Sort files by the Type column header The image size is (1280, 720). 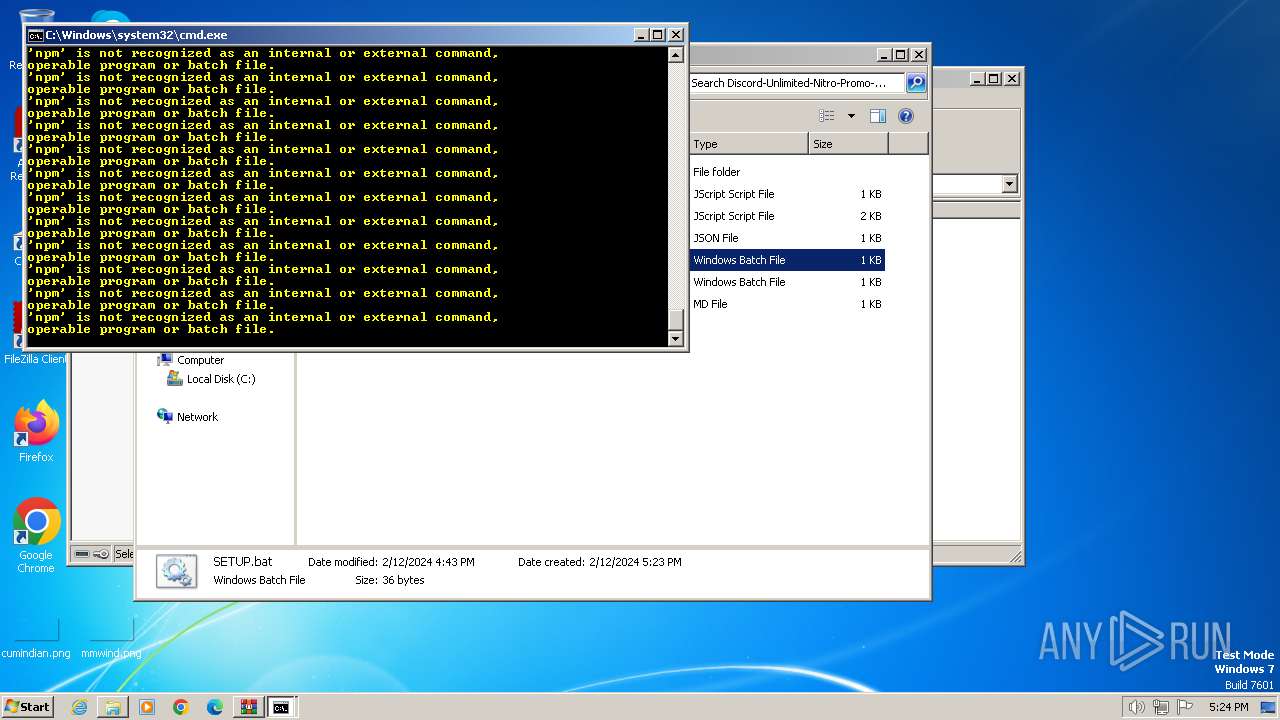pos(749,144)
